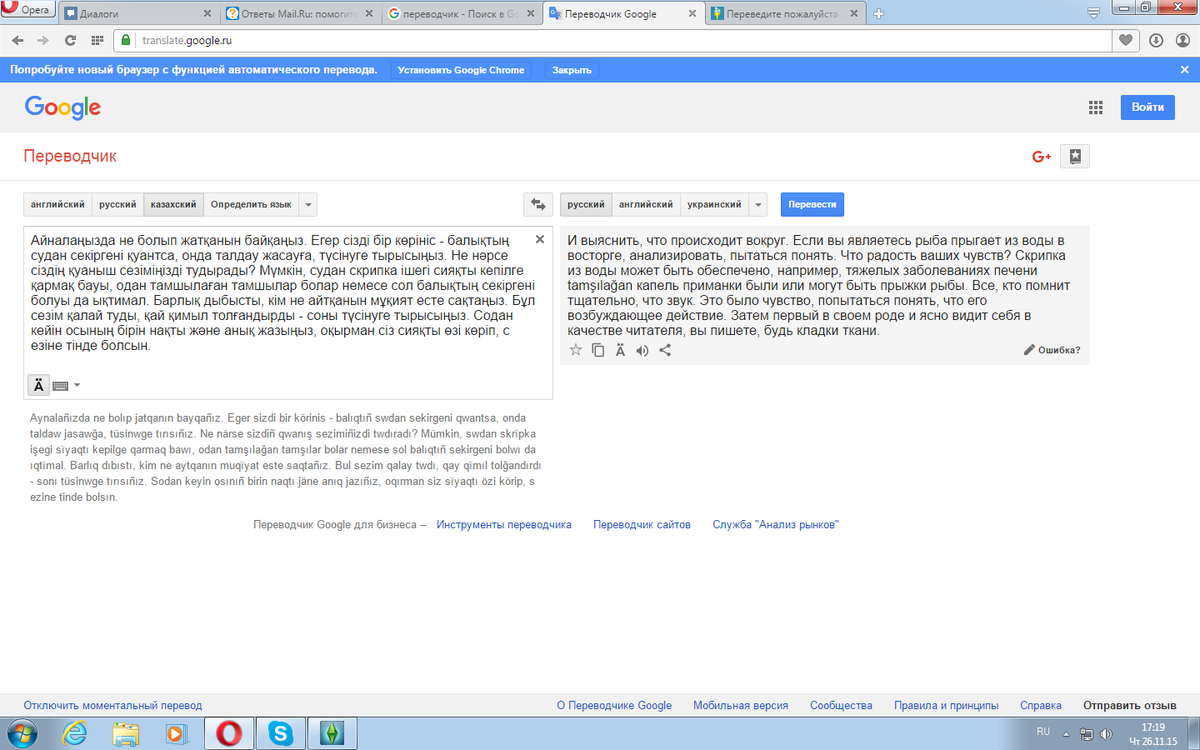
Task: Open Правила и принципы link
Action: (x=946, y=705)
